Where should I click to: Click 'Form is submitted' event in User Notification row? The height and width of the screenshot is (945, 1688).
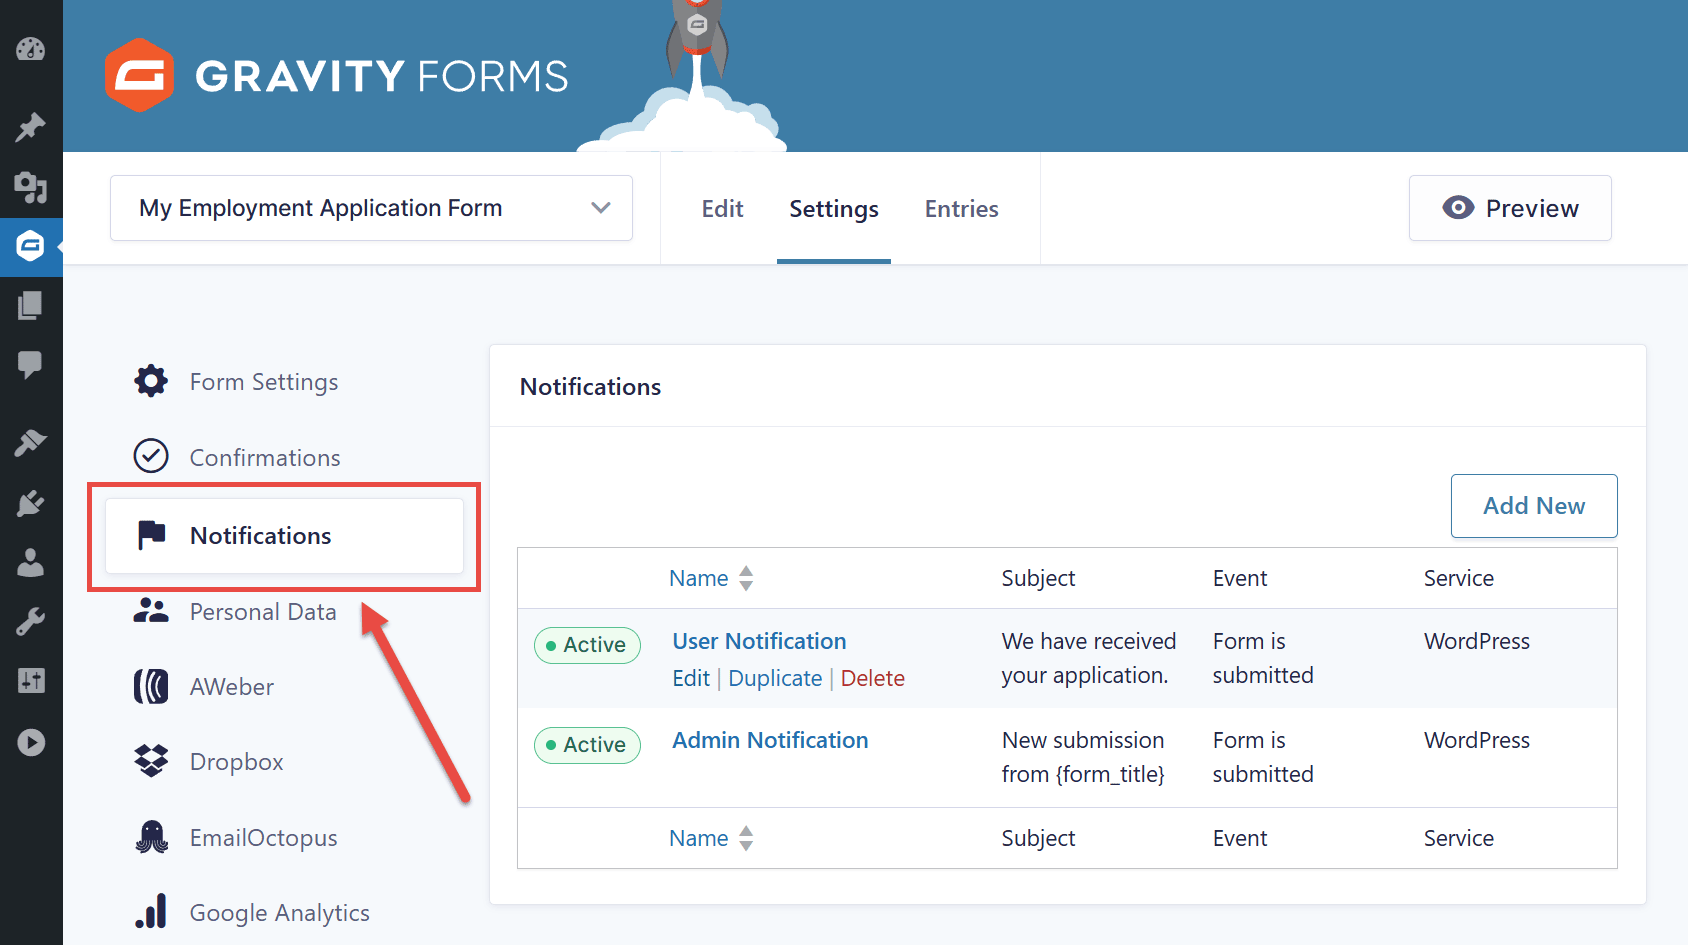1263,658
